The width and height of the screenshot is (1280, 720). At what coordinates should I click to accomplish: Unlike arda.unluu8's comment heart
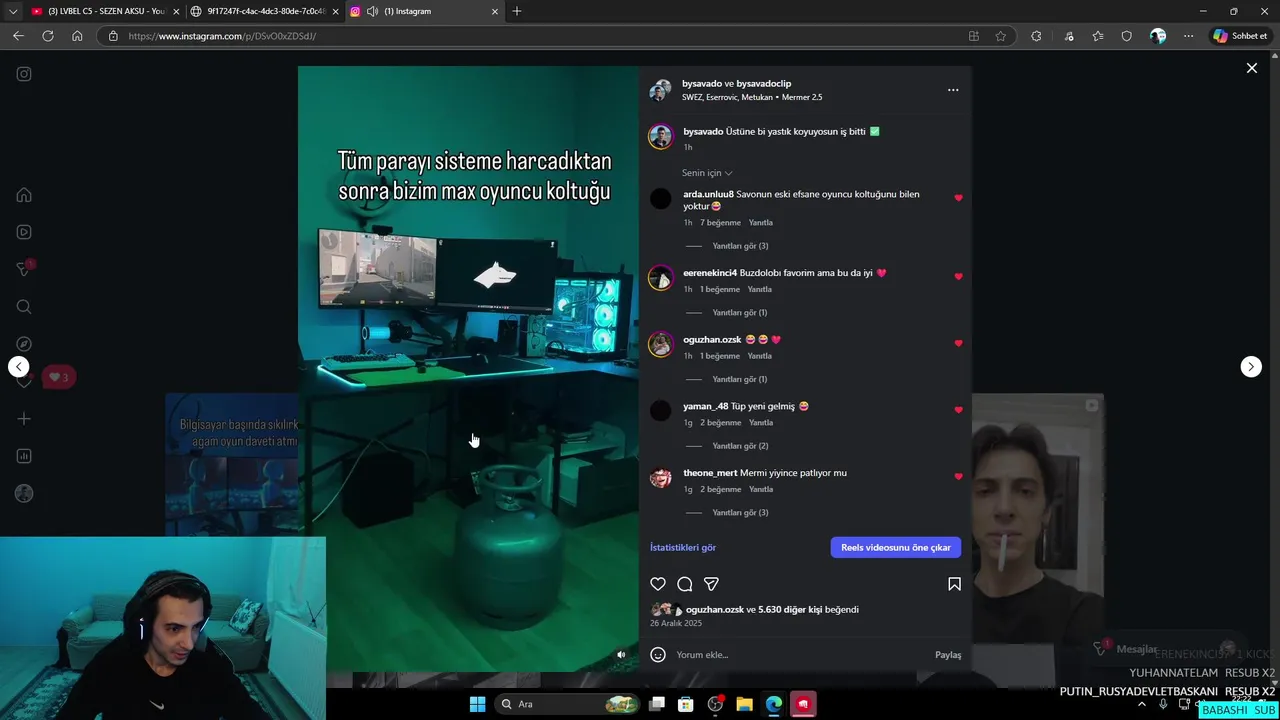tap(958, 198)
